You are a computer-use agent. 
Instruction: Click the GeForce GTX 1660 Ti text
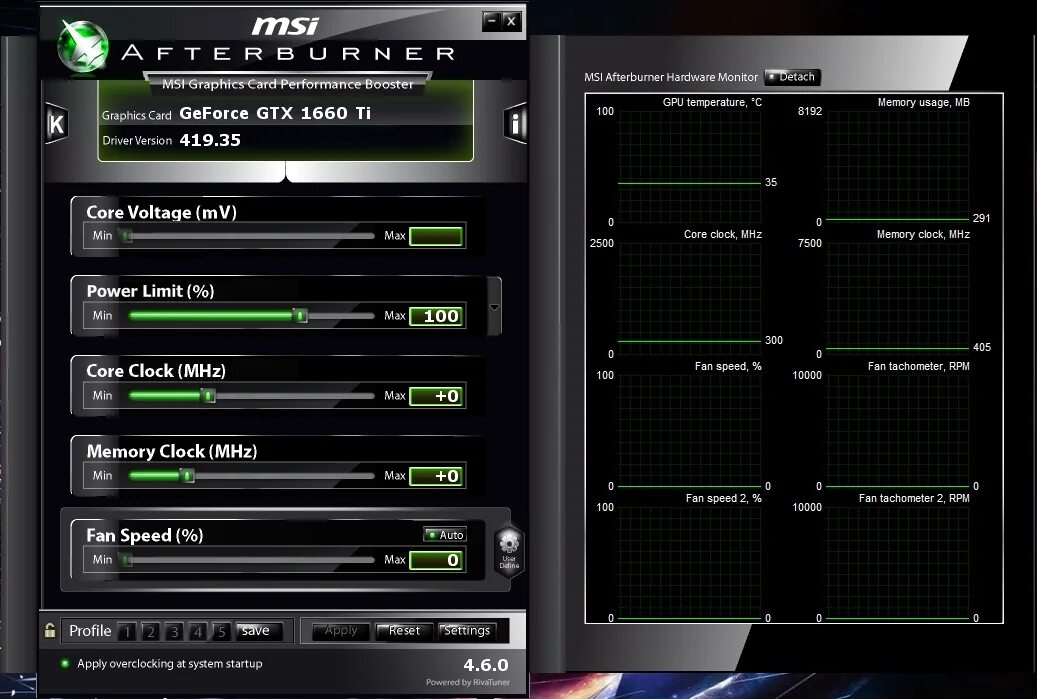click(x=275, y=113)
